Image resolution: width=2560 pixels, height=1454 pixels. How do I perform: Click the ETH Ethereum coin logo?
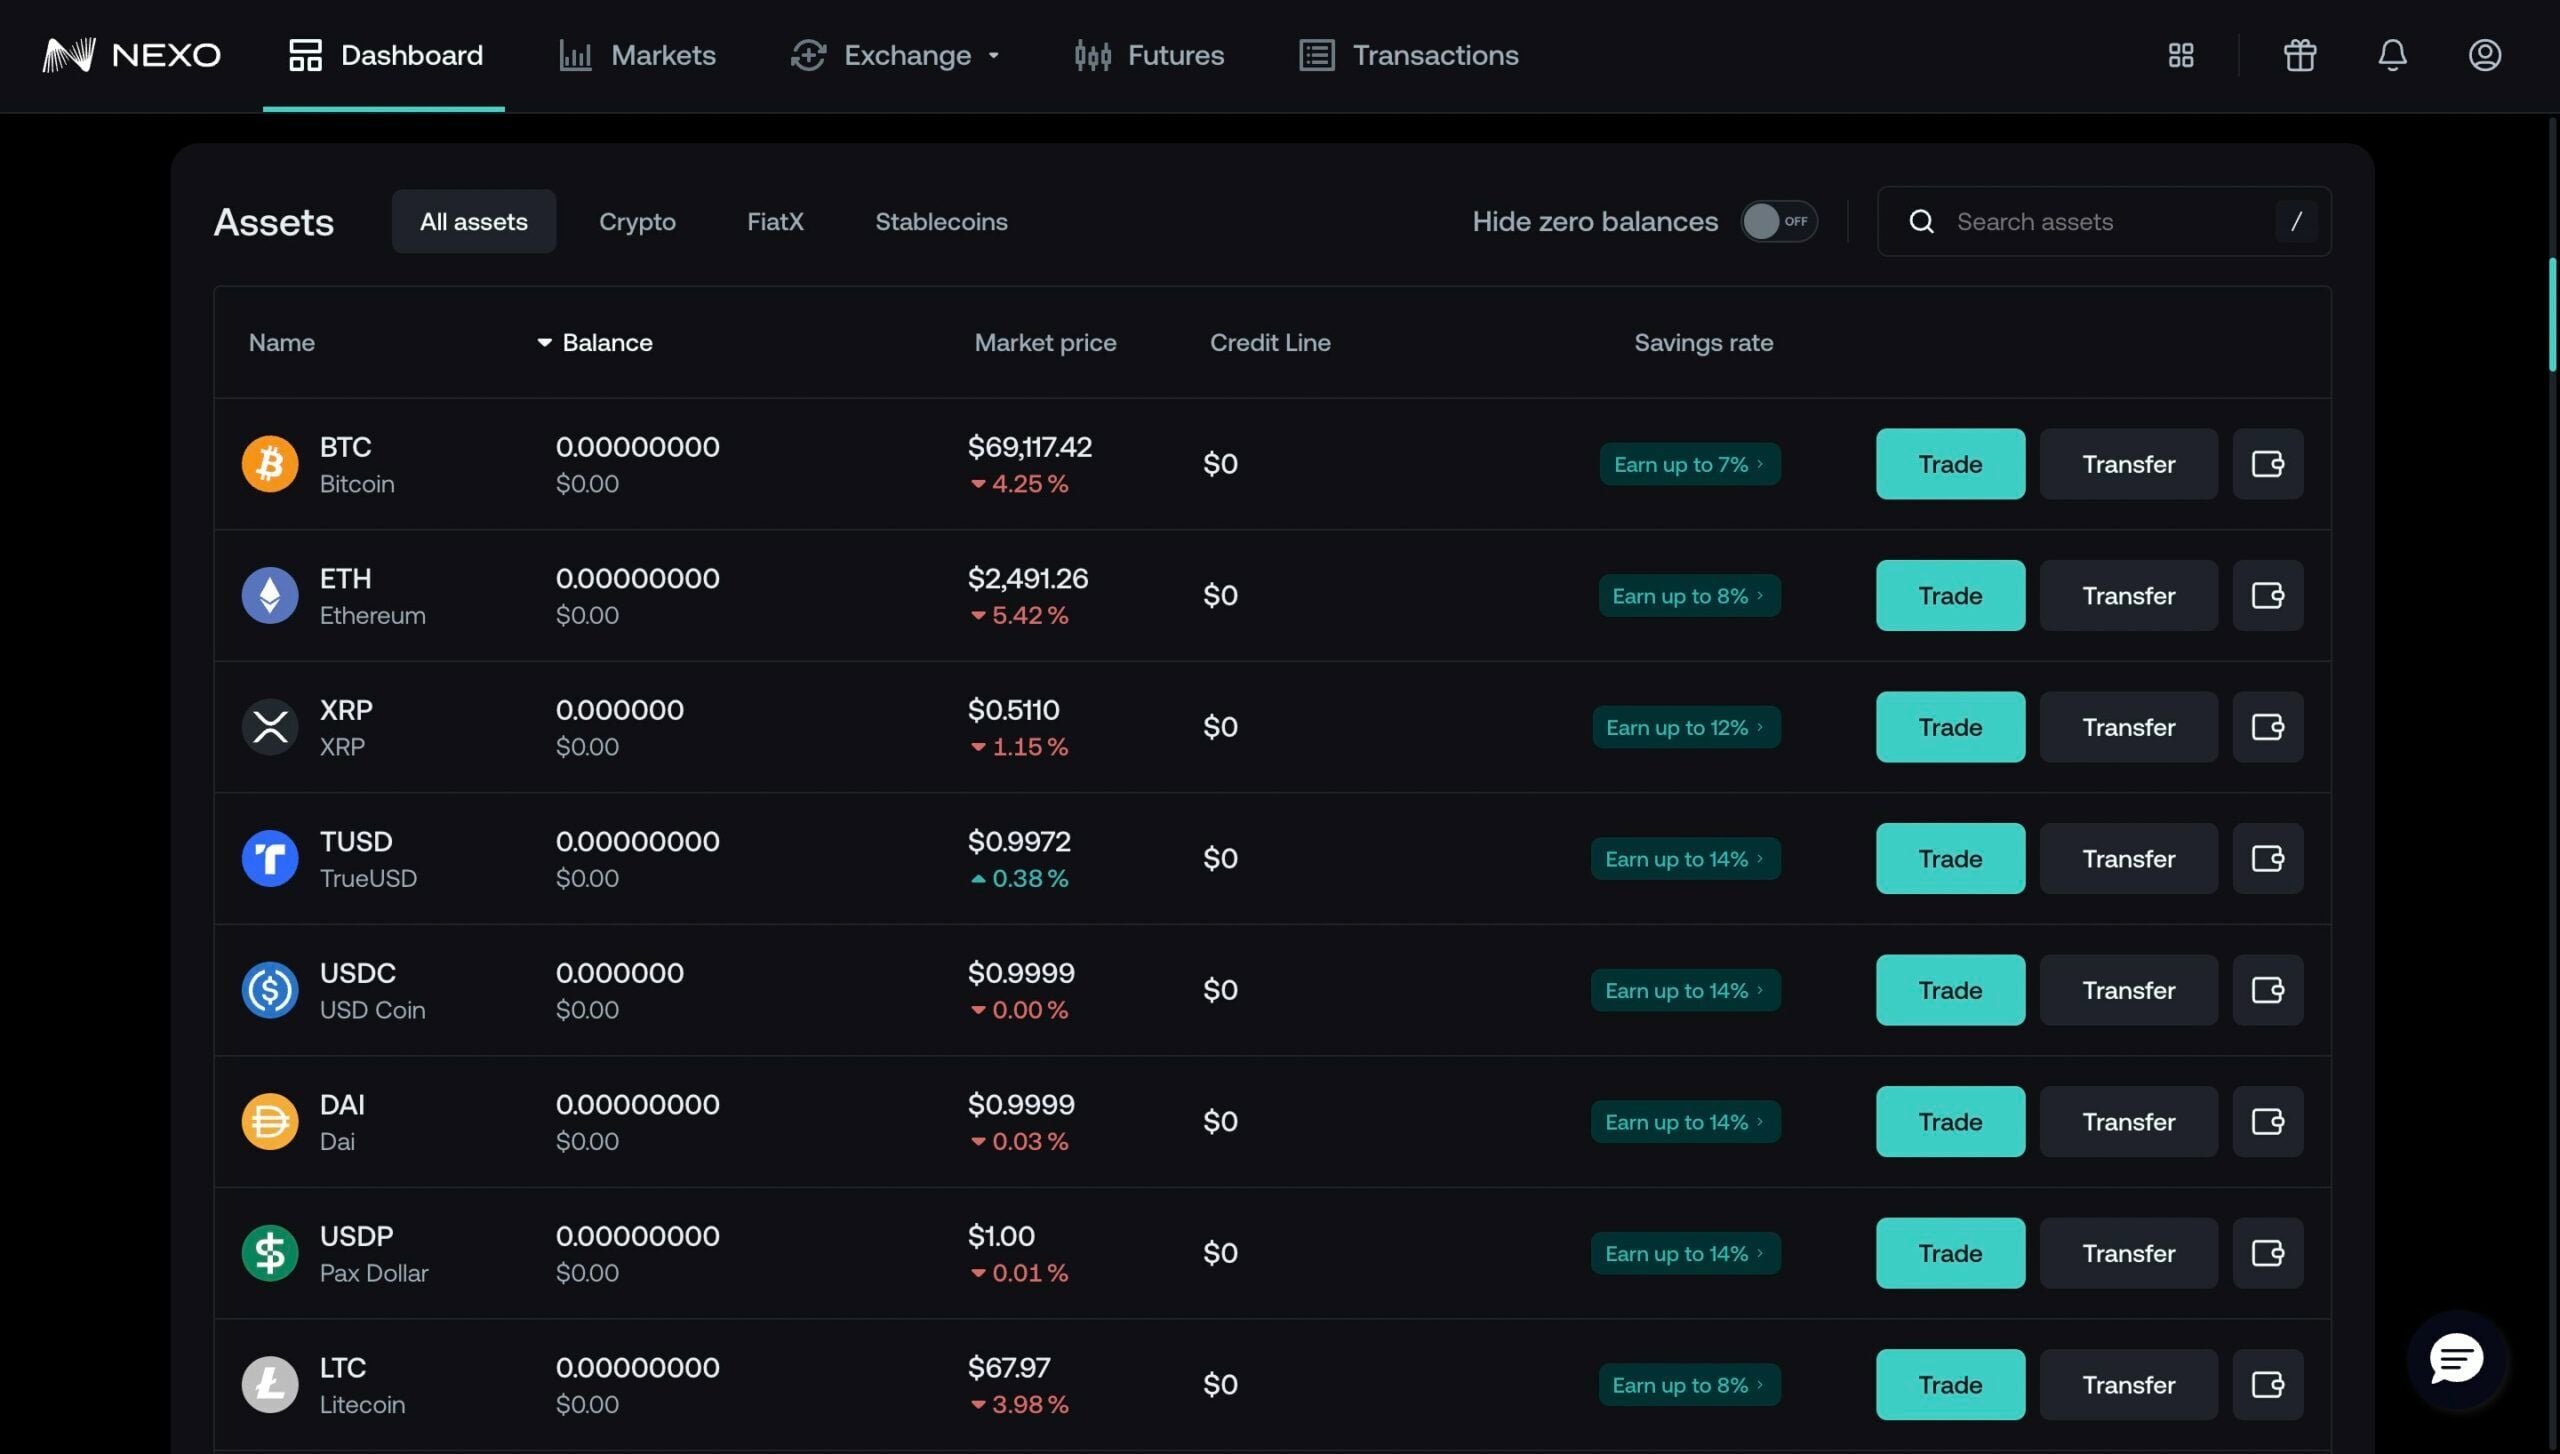click(x=269, y=595)
